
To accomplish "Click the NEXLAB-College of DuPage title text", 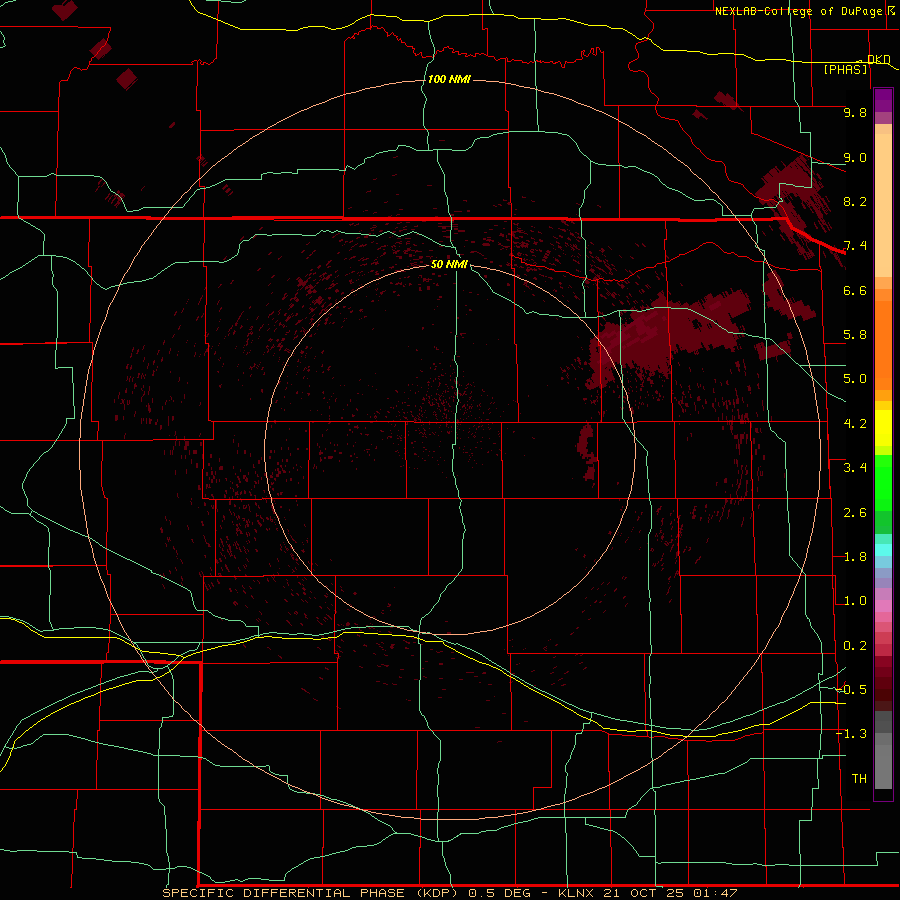I will 800,11.
